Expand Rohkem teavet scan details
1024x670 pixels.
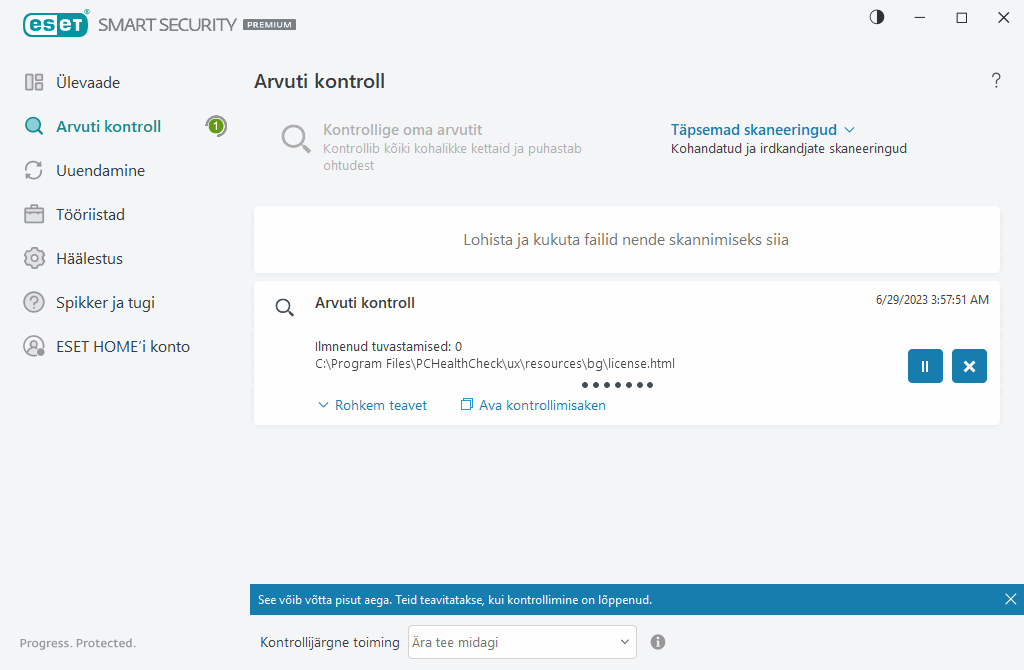[x=372, y=405]
